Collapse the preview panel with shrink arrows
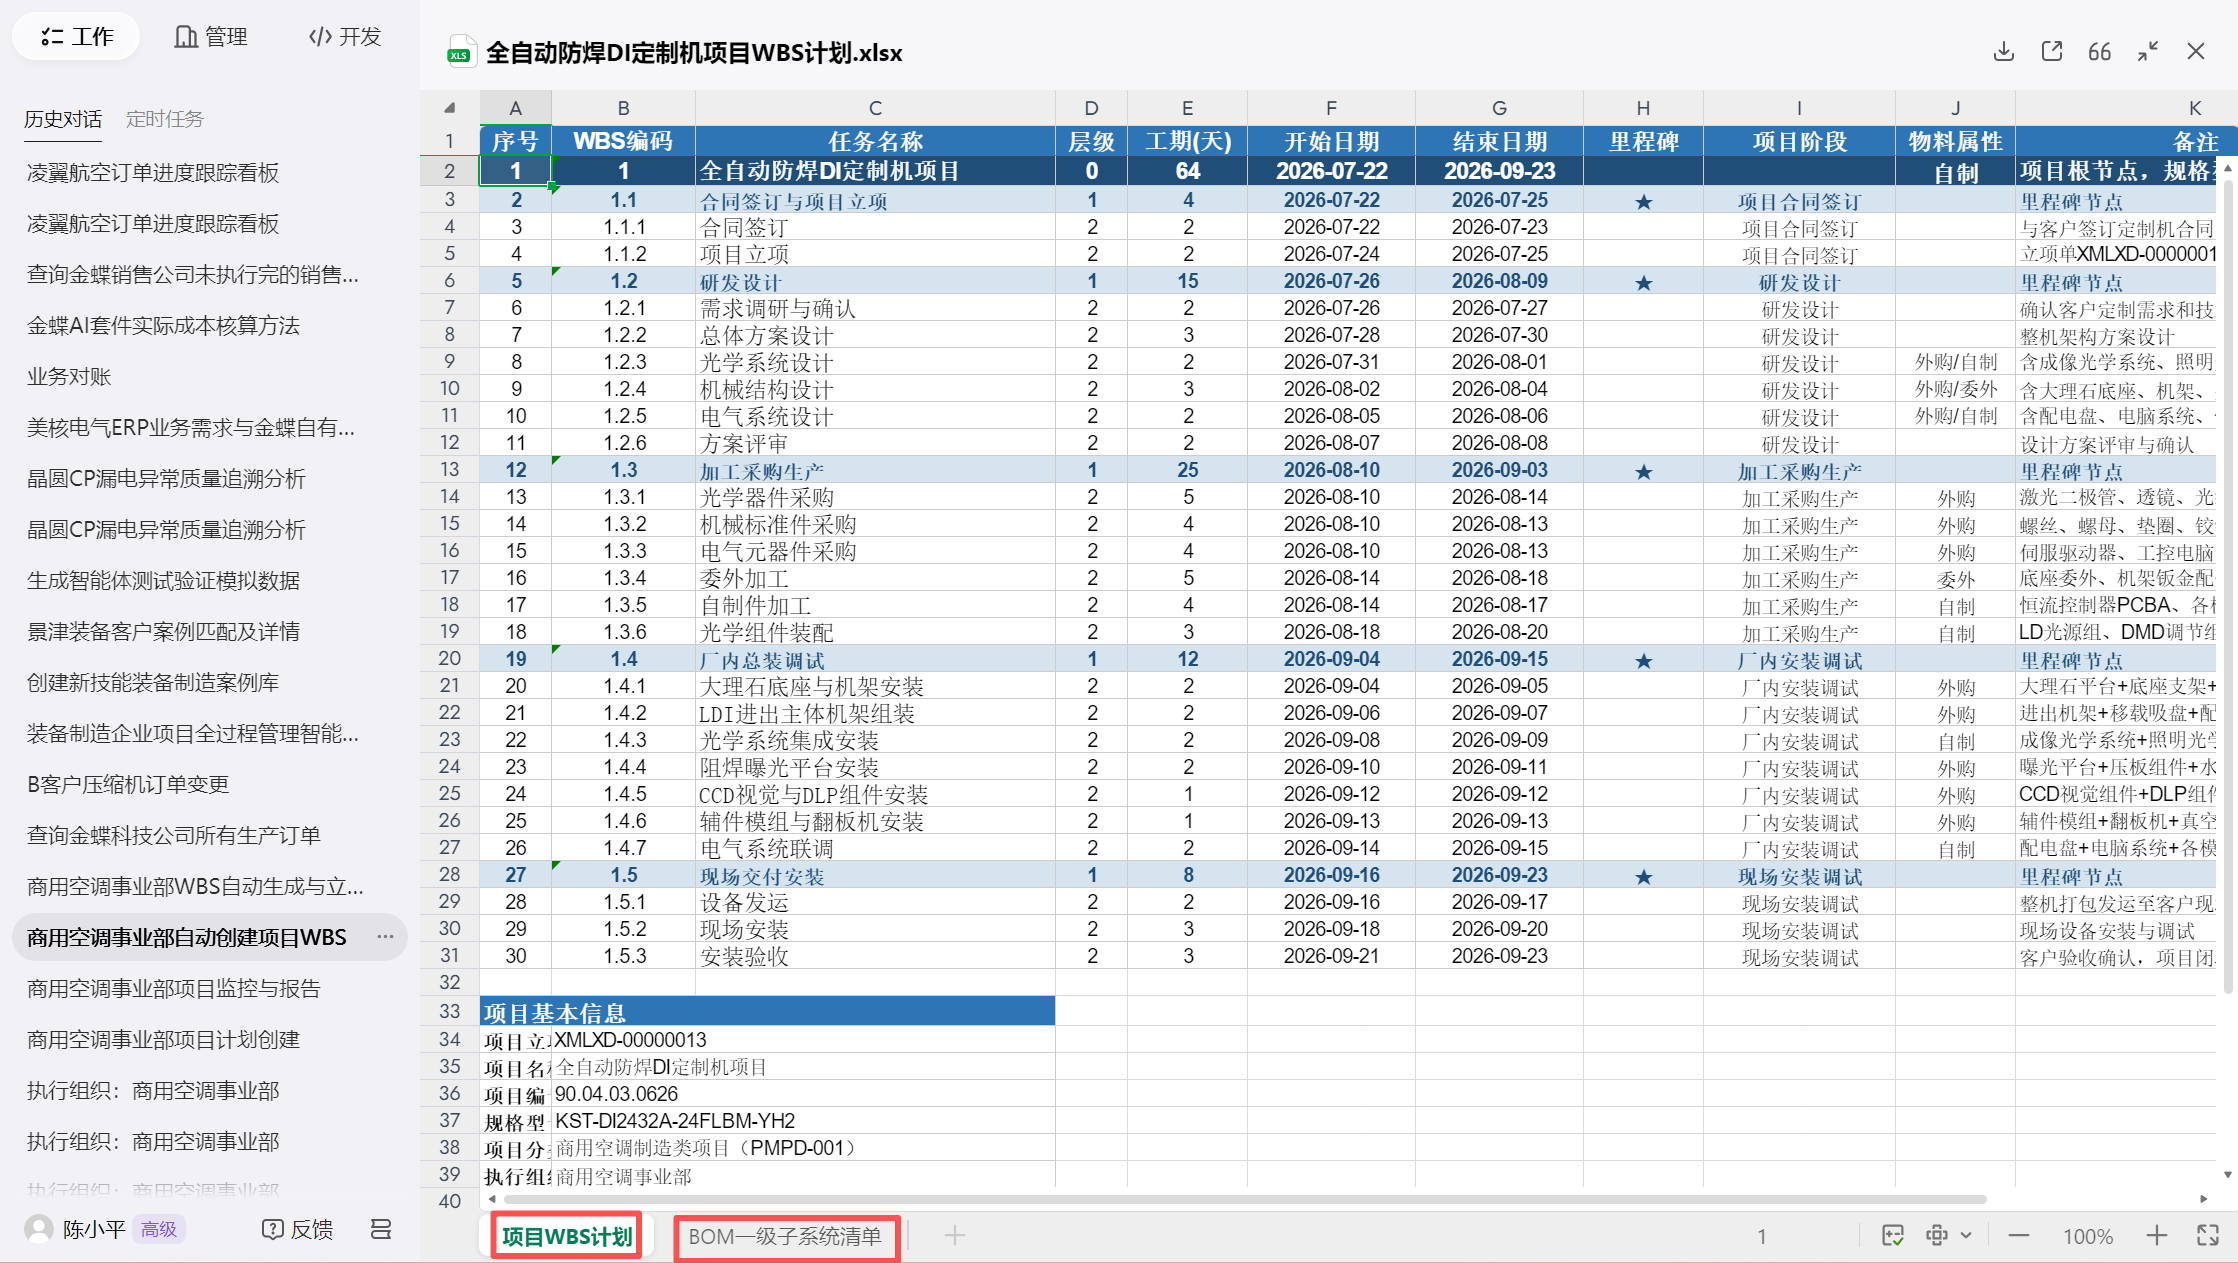 point(2147,52)
